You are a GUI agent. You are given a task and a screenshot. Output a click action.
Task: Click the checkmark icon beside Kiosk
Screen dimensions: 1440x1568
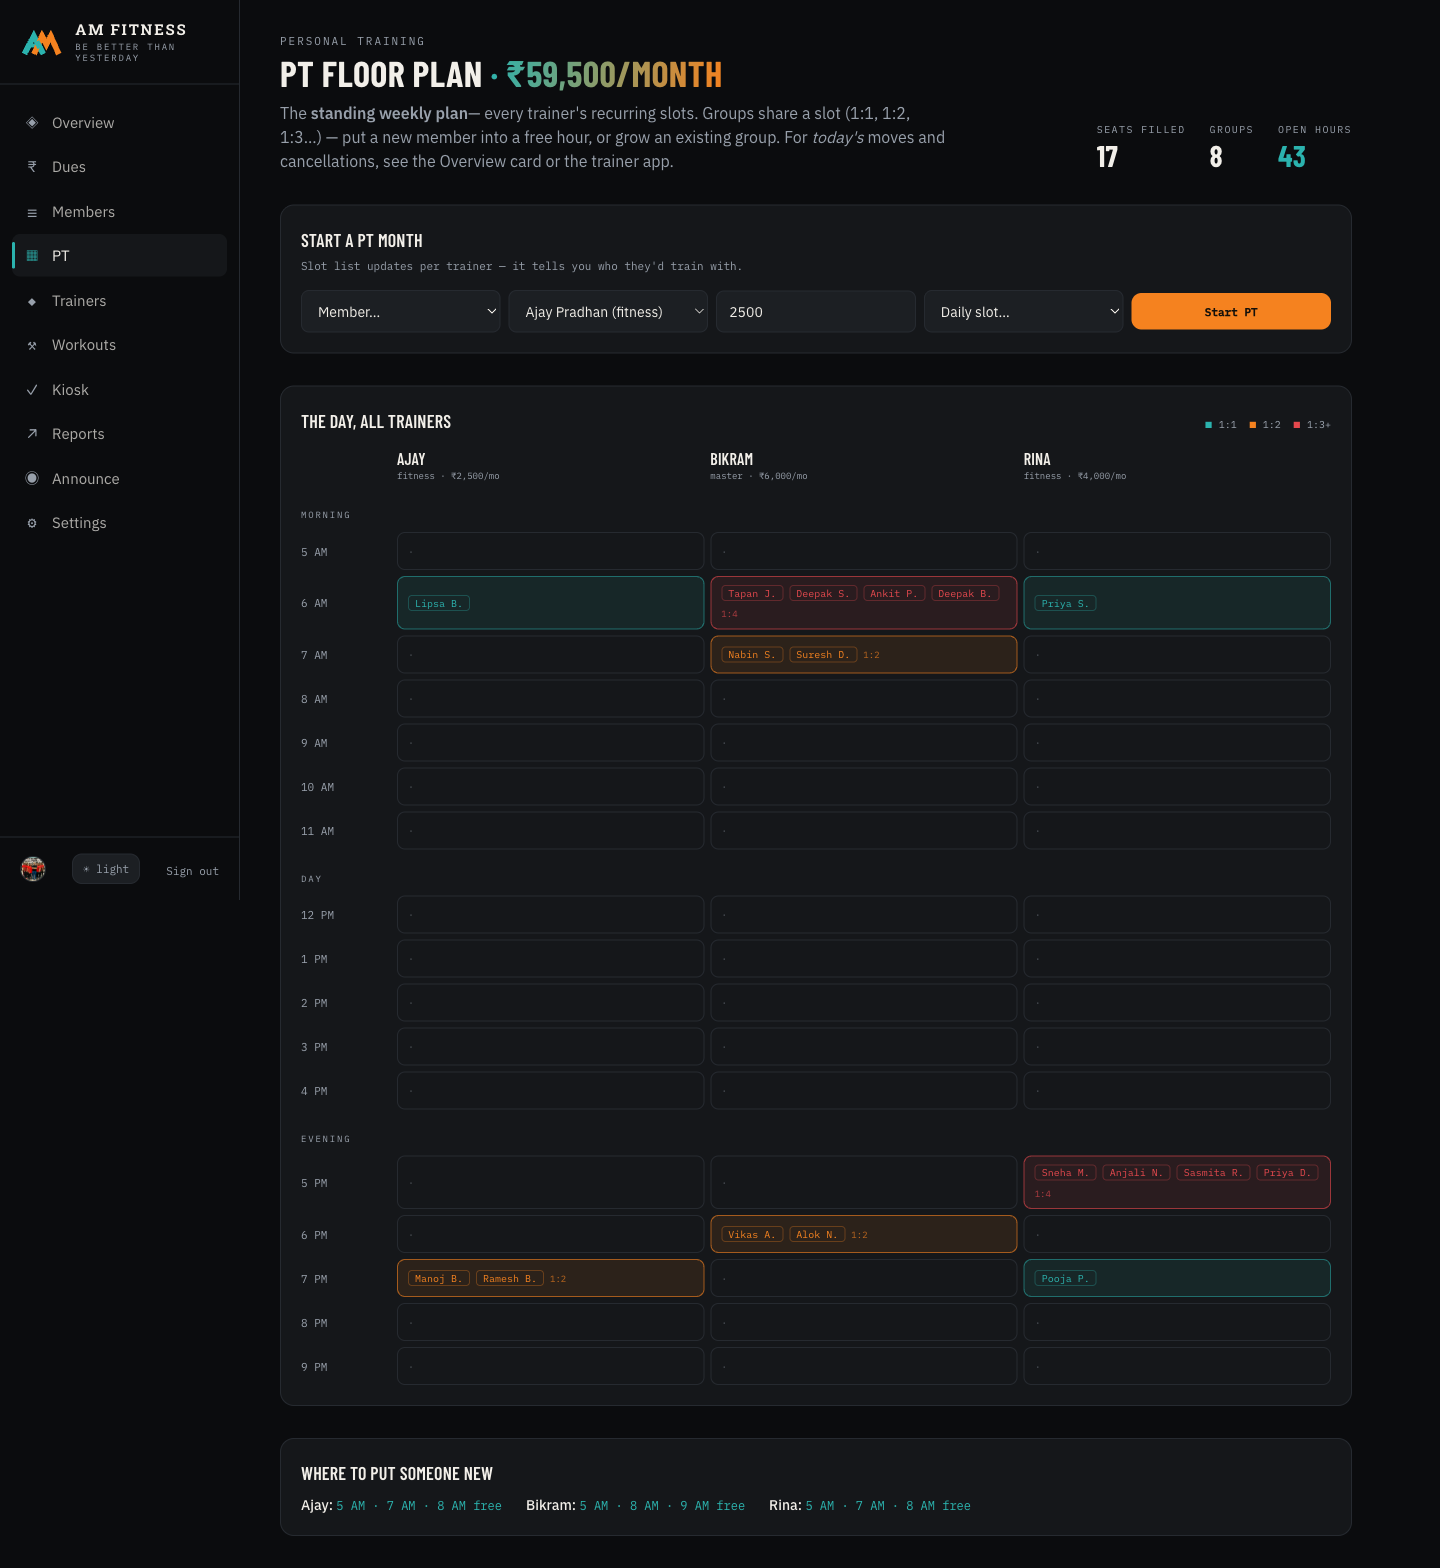(32, 390)
